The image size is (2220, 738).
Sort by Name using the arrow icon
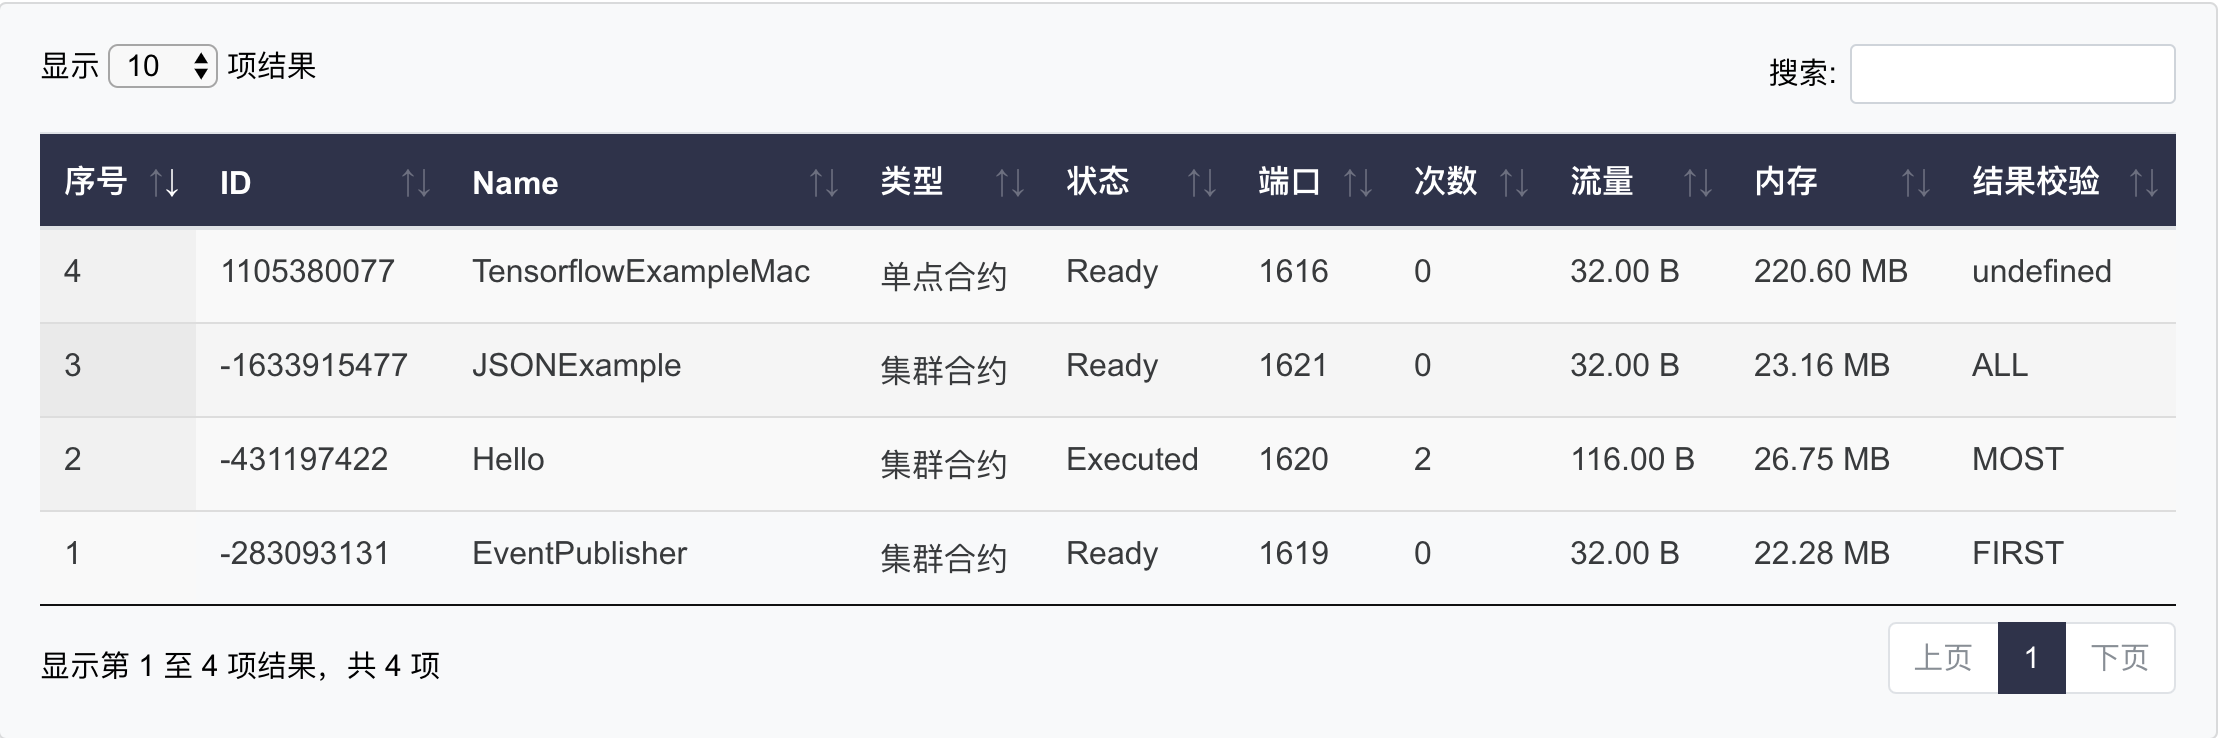[823, 183]
